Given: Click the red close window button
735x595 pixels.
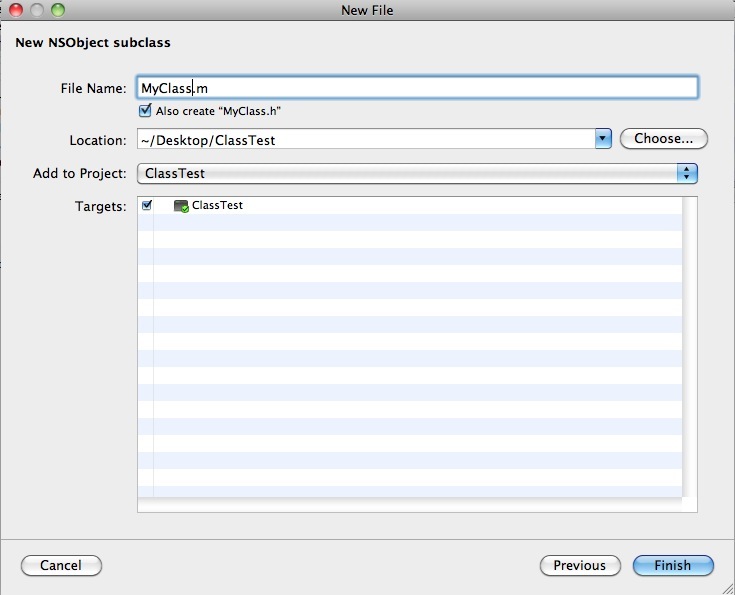Looking at the screenshot, I should 16,10.
